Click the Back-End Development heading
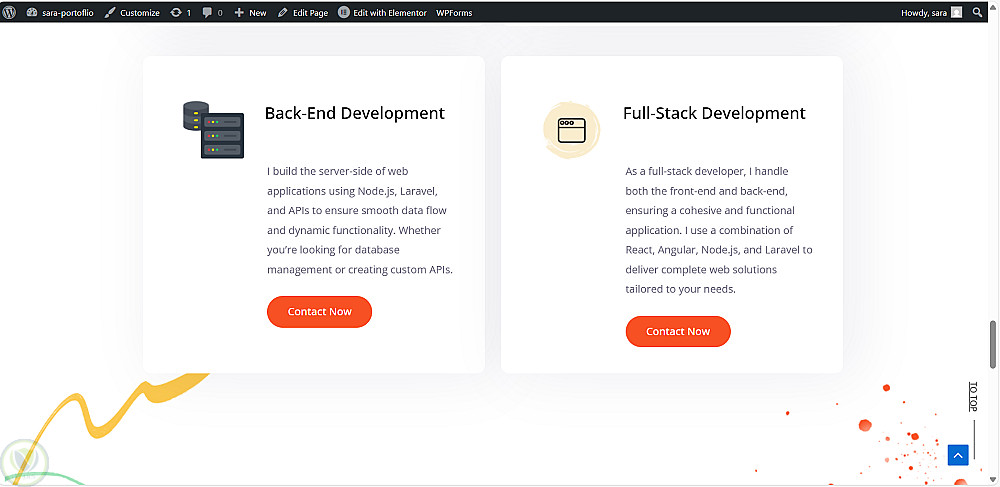The image size is (1000, 487). coord(354,113)
